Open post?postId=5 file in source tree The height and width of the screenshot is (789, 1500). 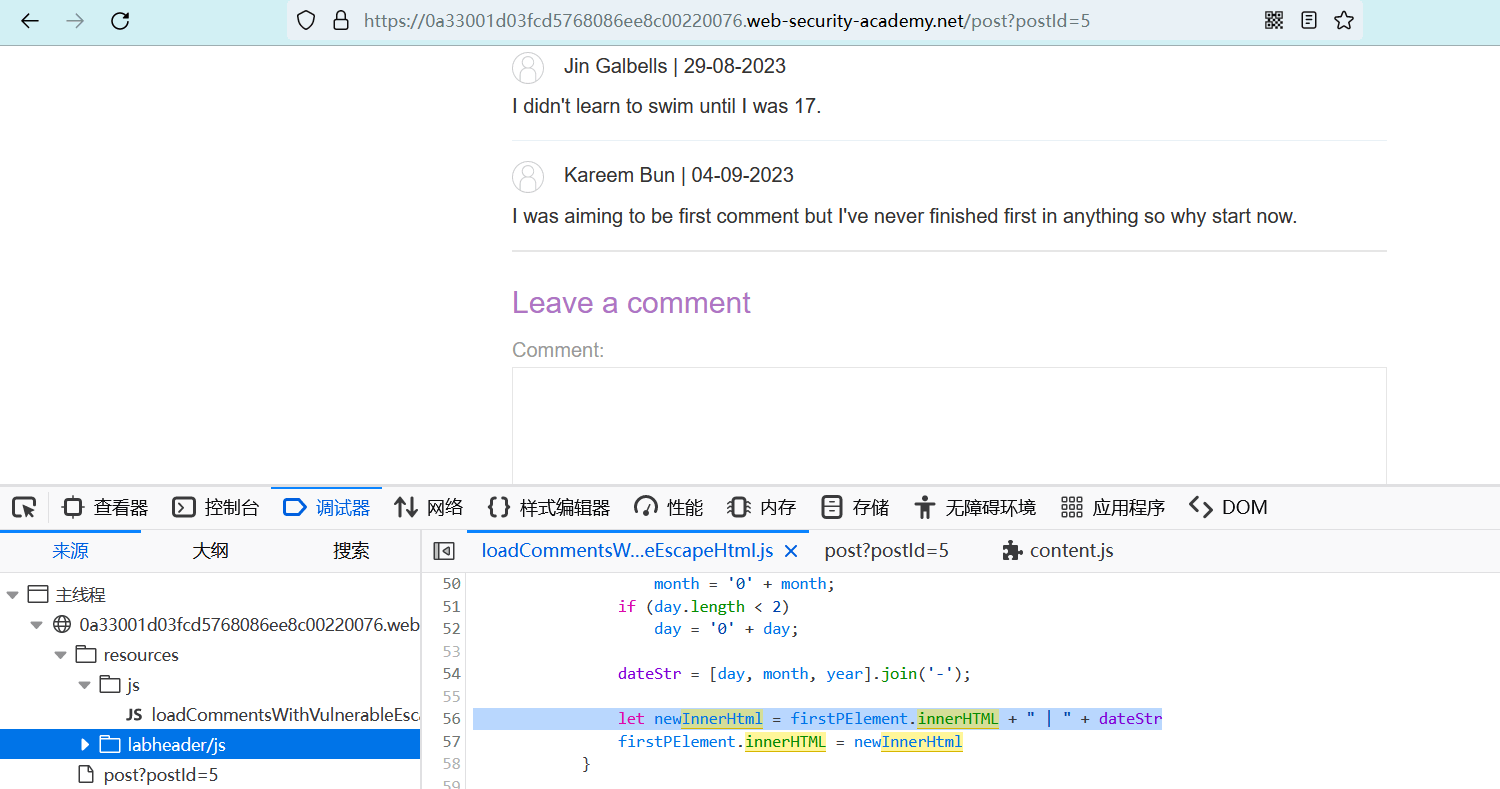pos(160,775)
